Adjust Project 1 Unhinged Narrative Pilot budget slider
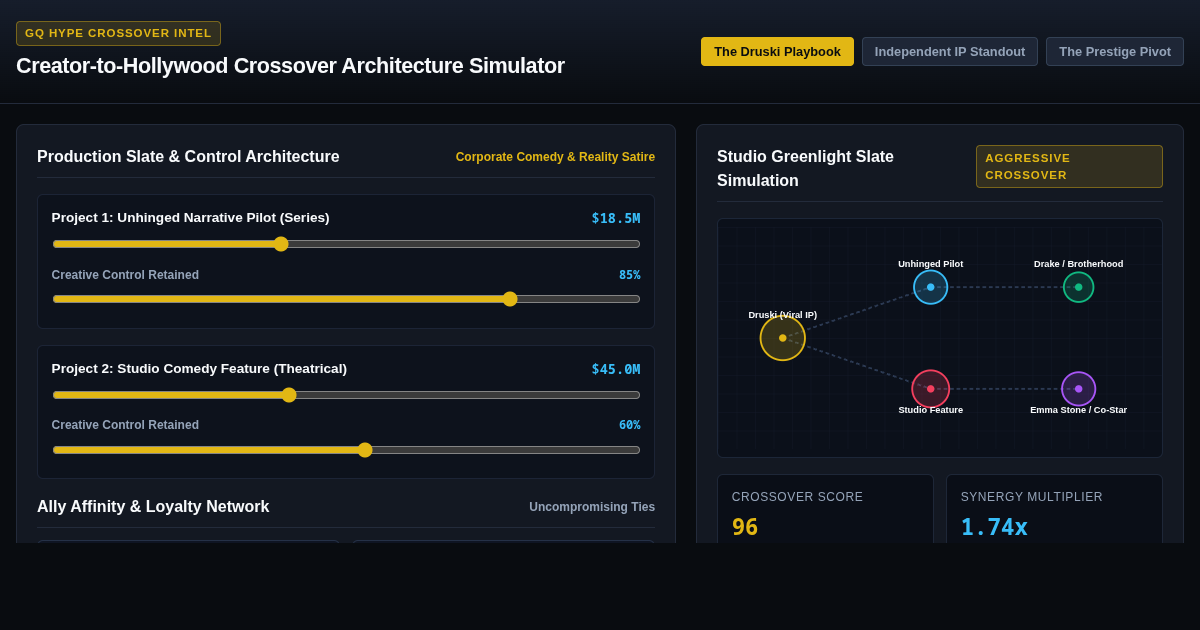 [346, 244]
